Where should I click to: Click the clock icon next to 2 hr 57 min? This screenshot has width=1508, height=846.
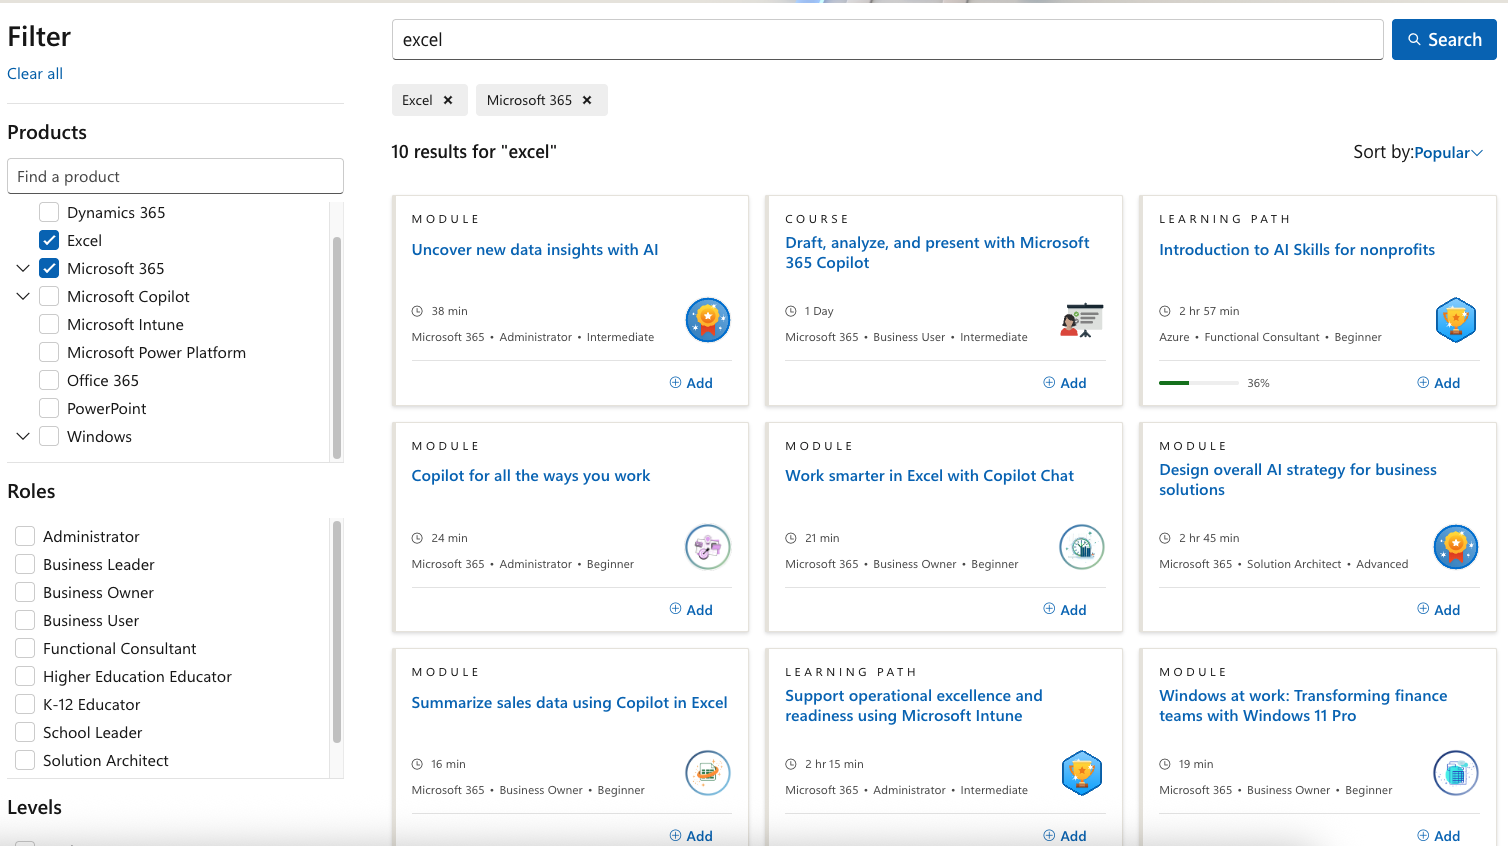point(1165,311)
